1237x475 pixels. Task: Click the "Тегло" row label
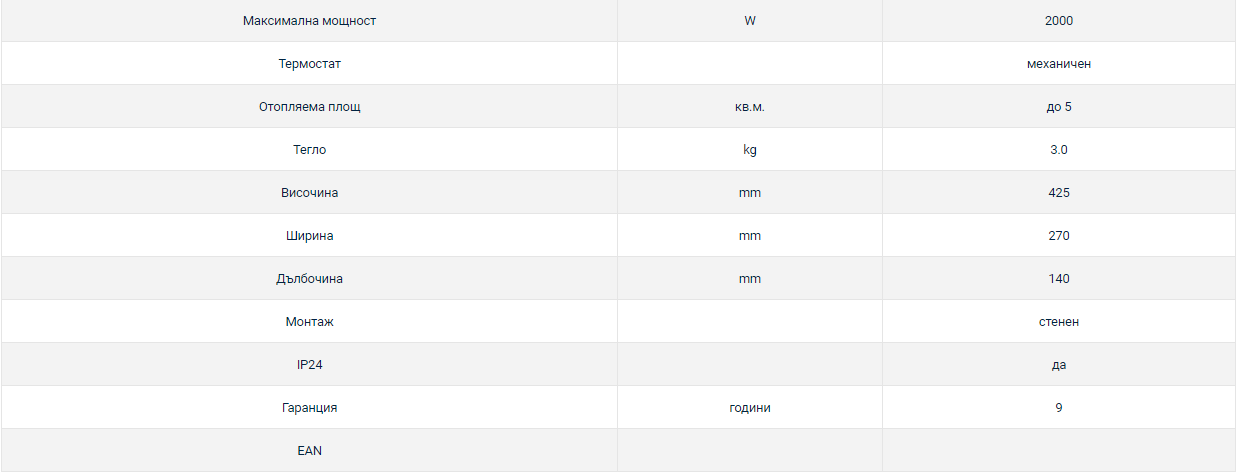click(309, 150)
